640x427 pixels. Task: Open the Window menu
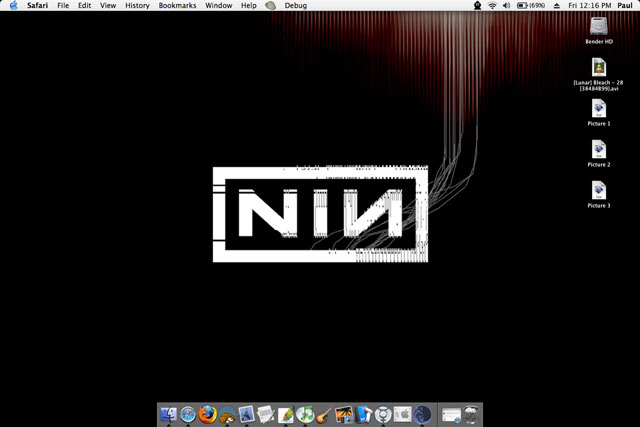click(x=218, y=5)
